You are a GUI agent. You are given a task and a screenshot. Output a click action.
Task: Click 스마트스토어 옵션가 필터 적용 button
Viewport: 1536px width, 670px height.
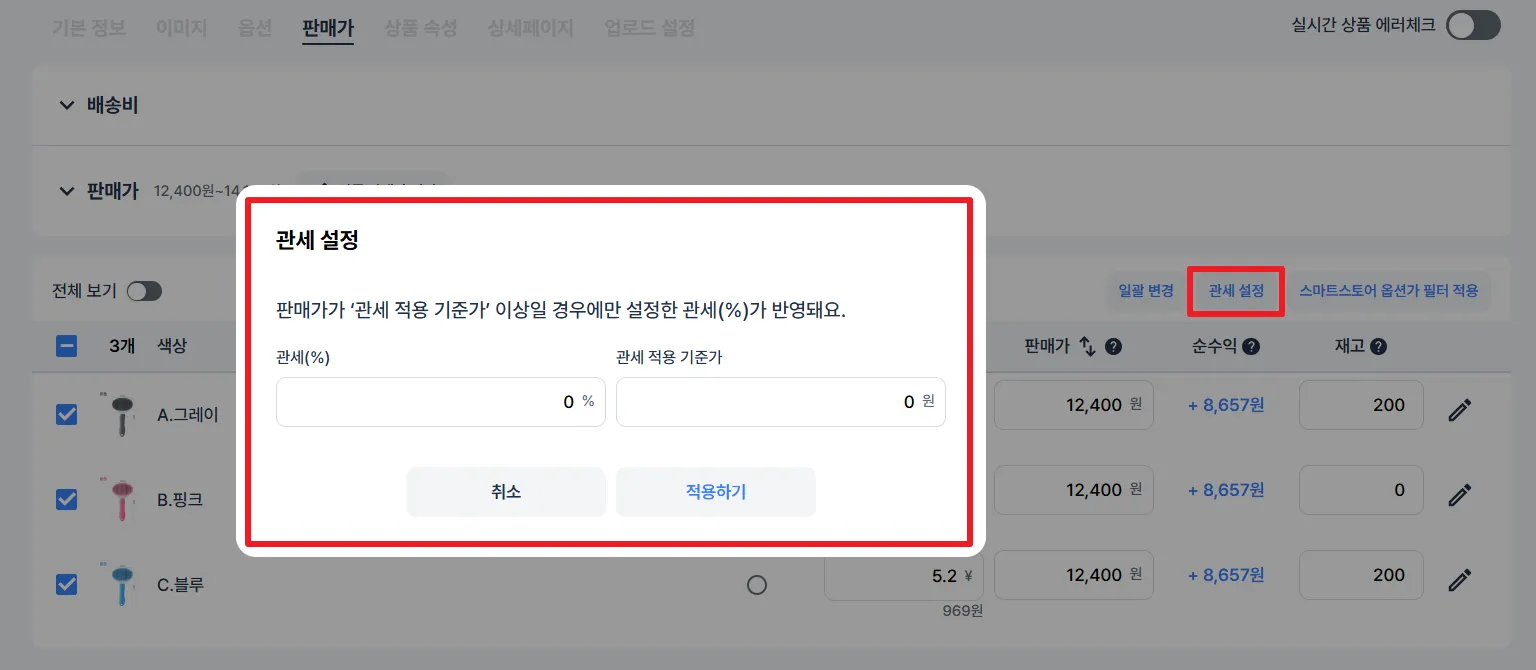pos(1388,291)
